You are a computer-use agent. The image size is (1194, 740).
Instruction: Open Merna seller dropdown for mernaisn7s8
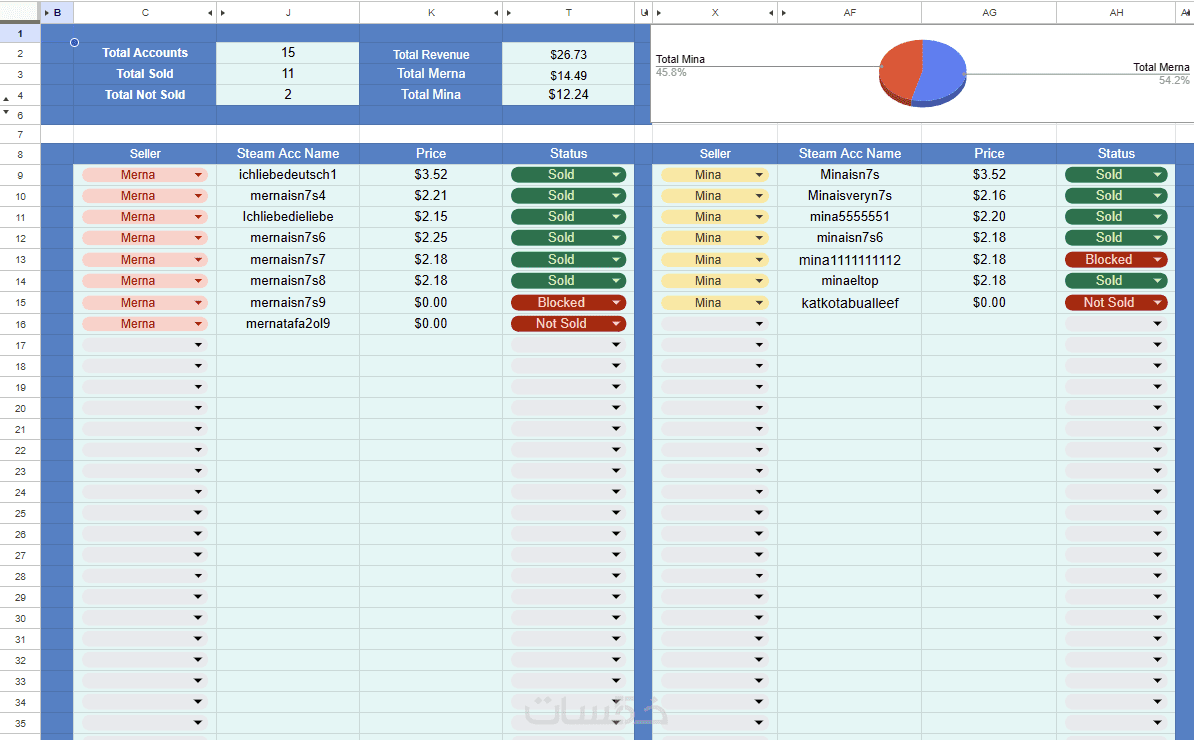coord(198,281)
